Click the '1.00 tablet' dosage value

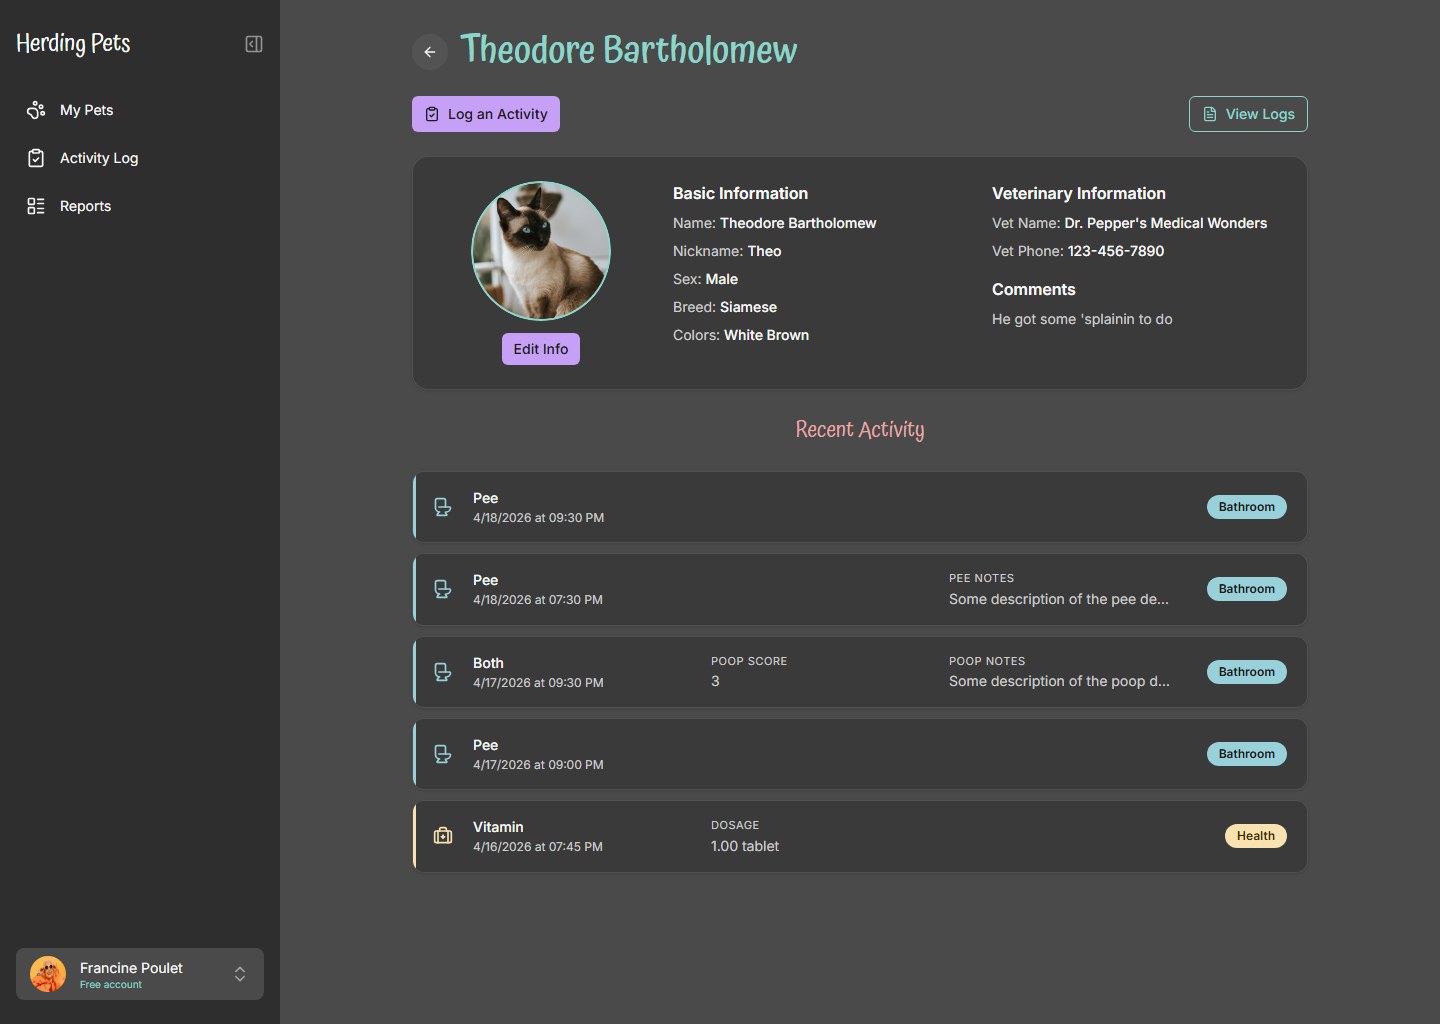[745, 846]
